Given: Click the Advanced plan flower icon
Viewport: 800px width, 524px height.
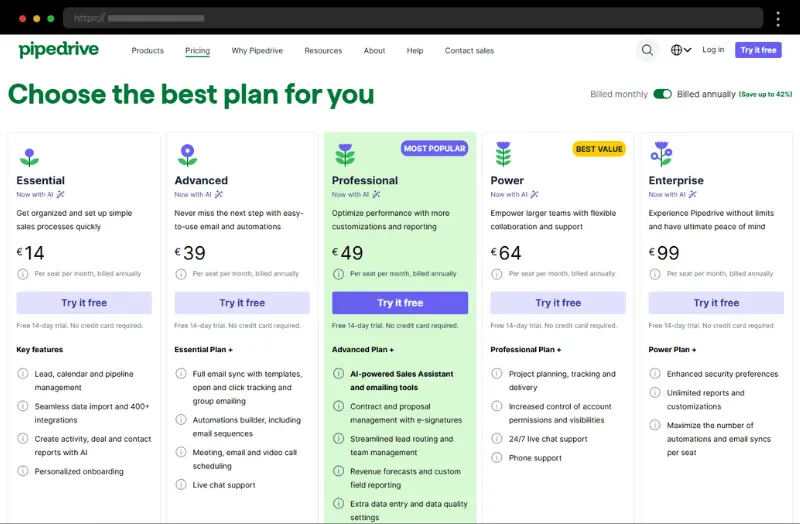Looking at the screenshot, I should click(187, 155).
